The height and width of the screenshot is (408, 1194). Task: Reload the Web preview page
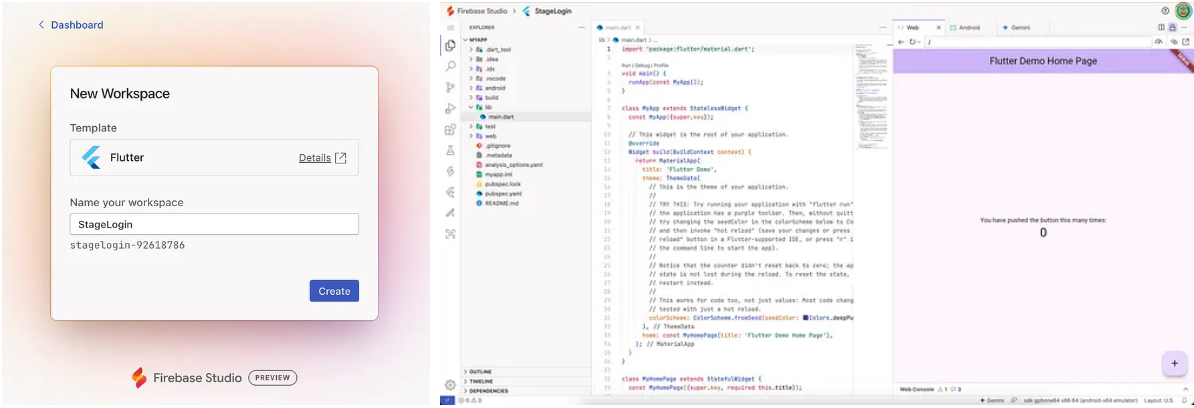pyautogui.click(x=912, y=42)
